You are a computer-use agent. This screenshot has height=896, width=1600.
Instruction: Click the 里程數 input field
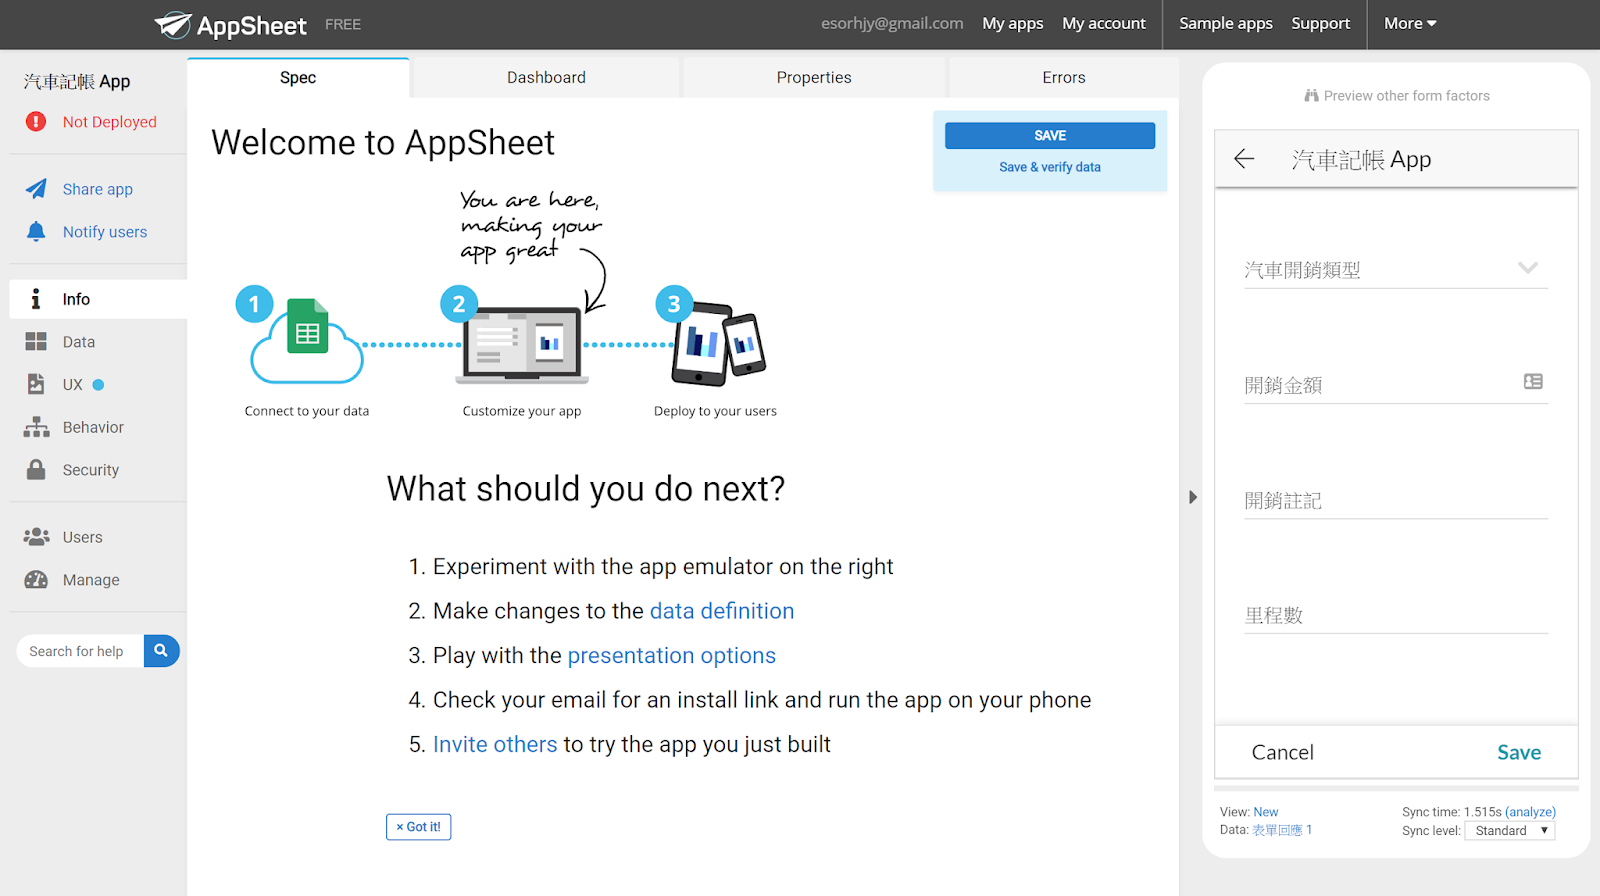pyautogui.click(x=1396, y=615)
